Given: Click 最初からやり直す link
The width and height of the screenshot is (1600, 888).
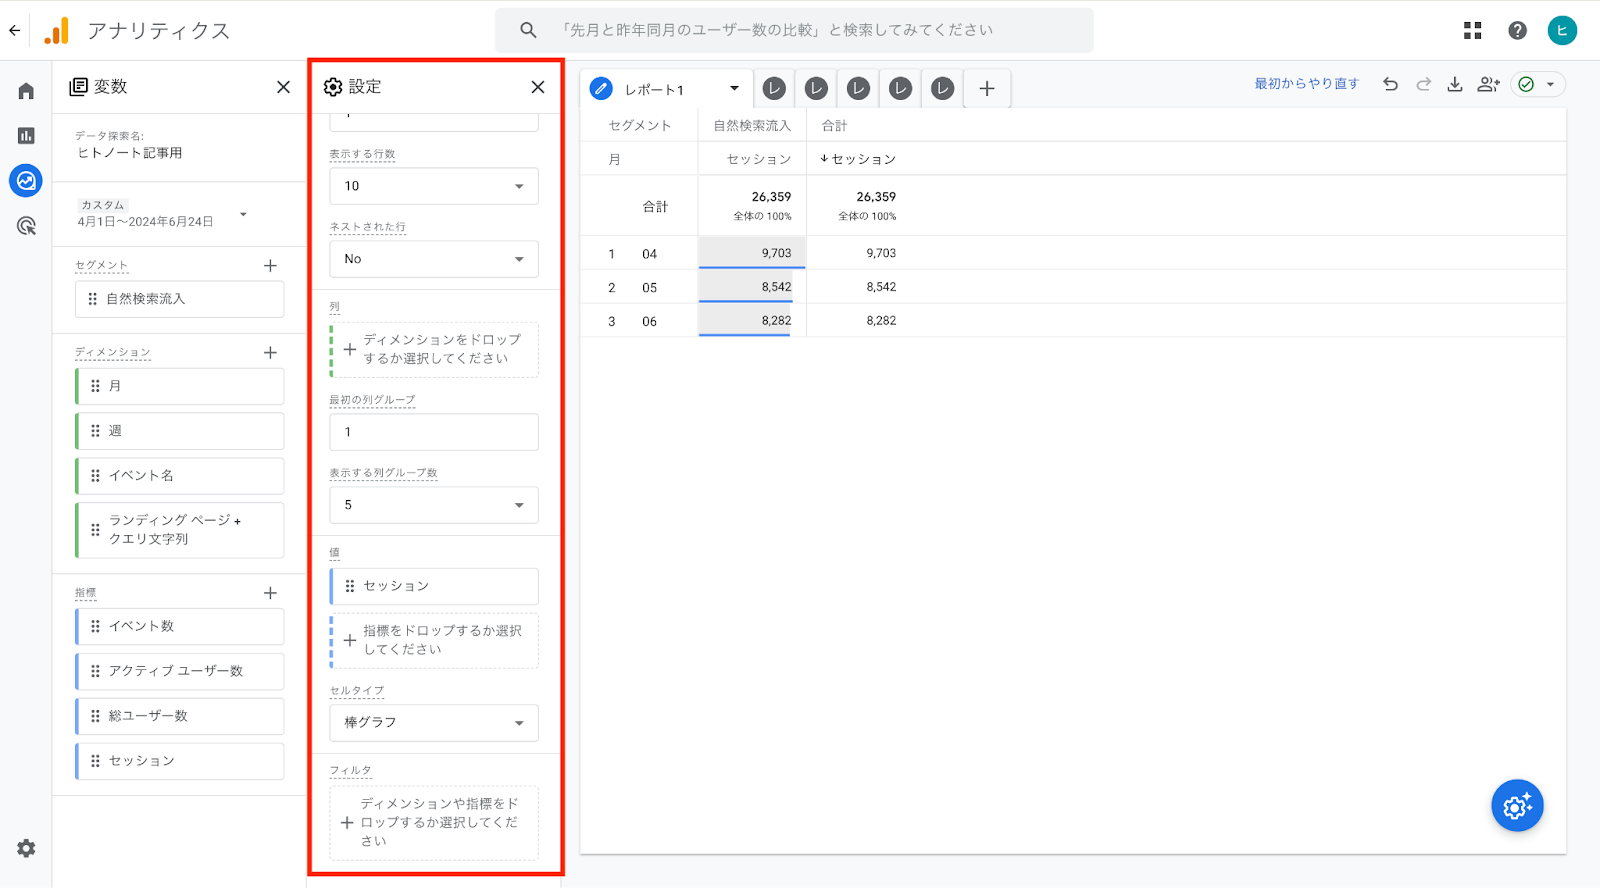Looking at the screenshot, I should (1306, 84).
